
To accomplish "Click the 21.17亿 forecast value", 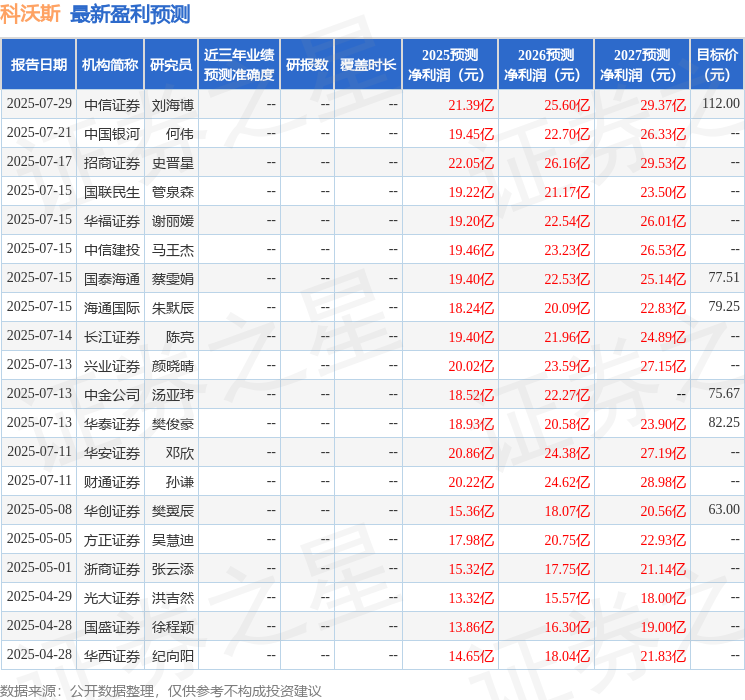I will [567, 192].
